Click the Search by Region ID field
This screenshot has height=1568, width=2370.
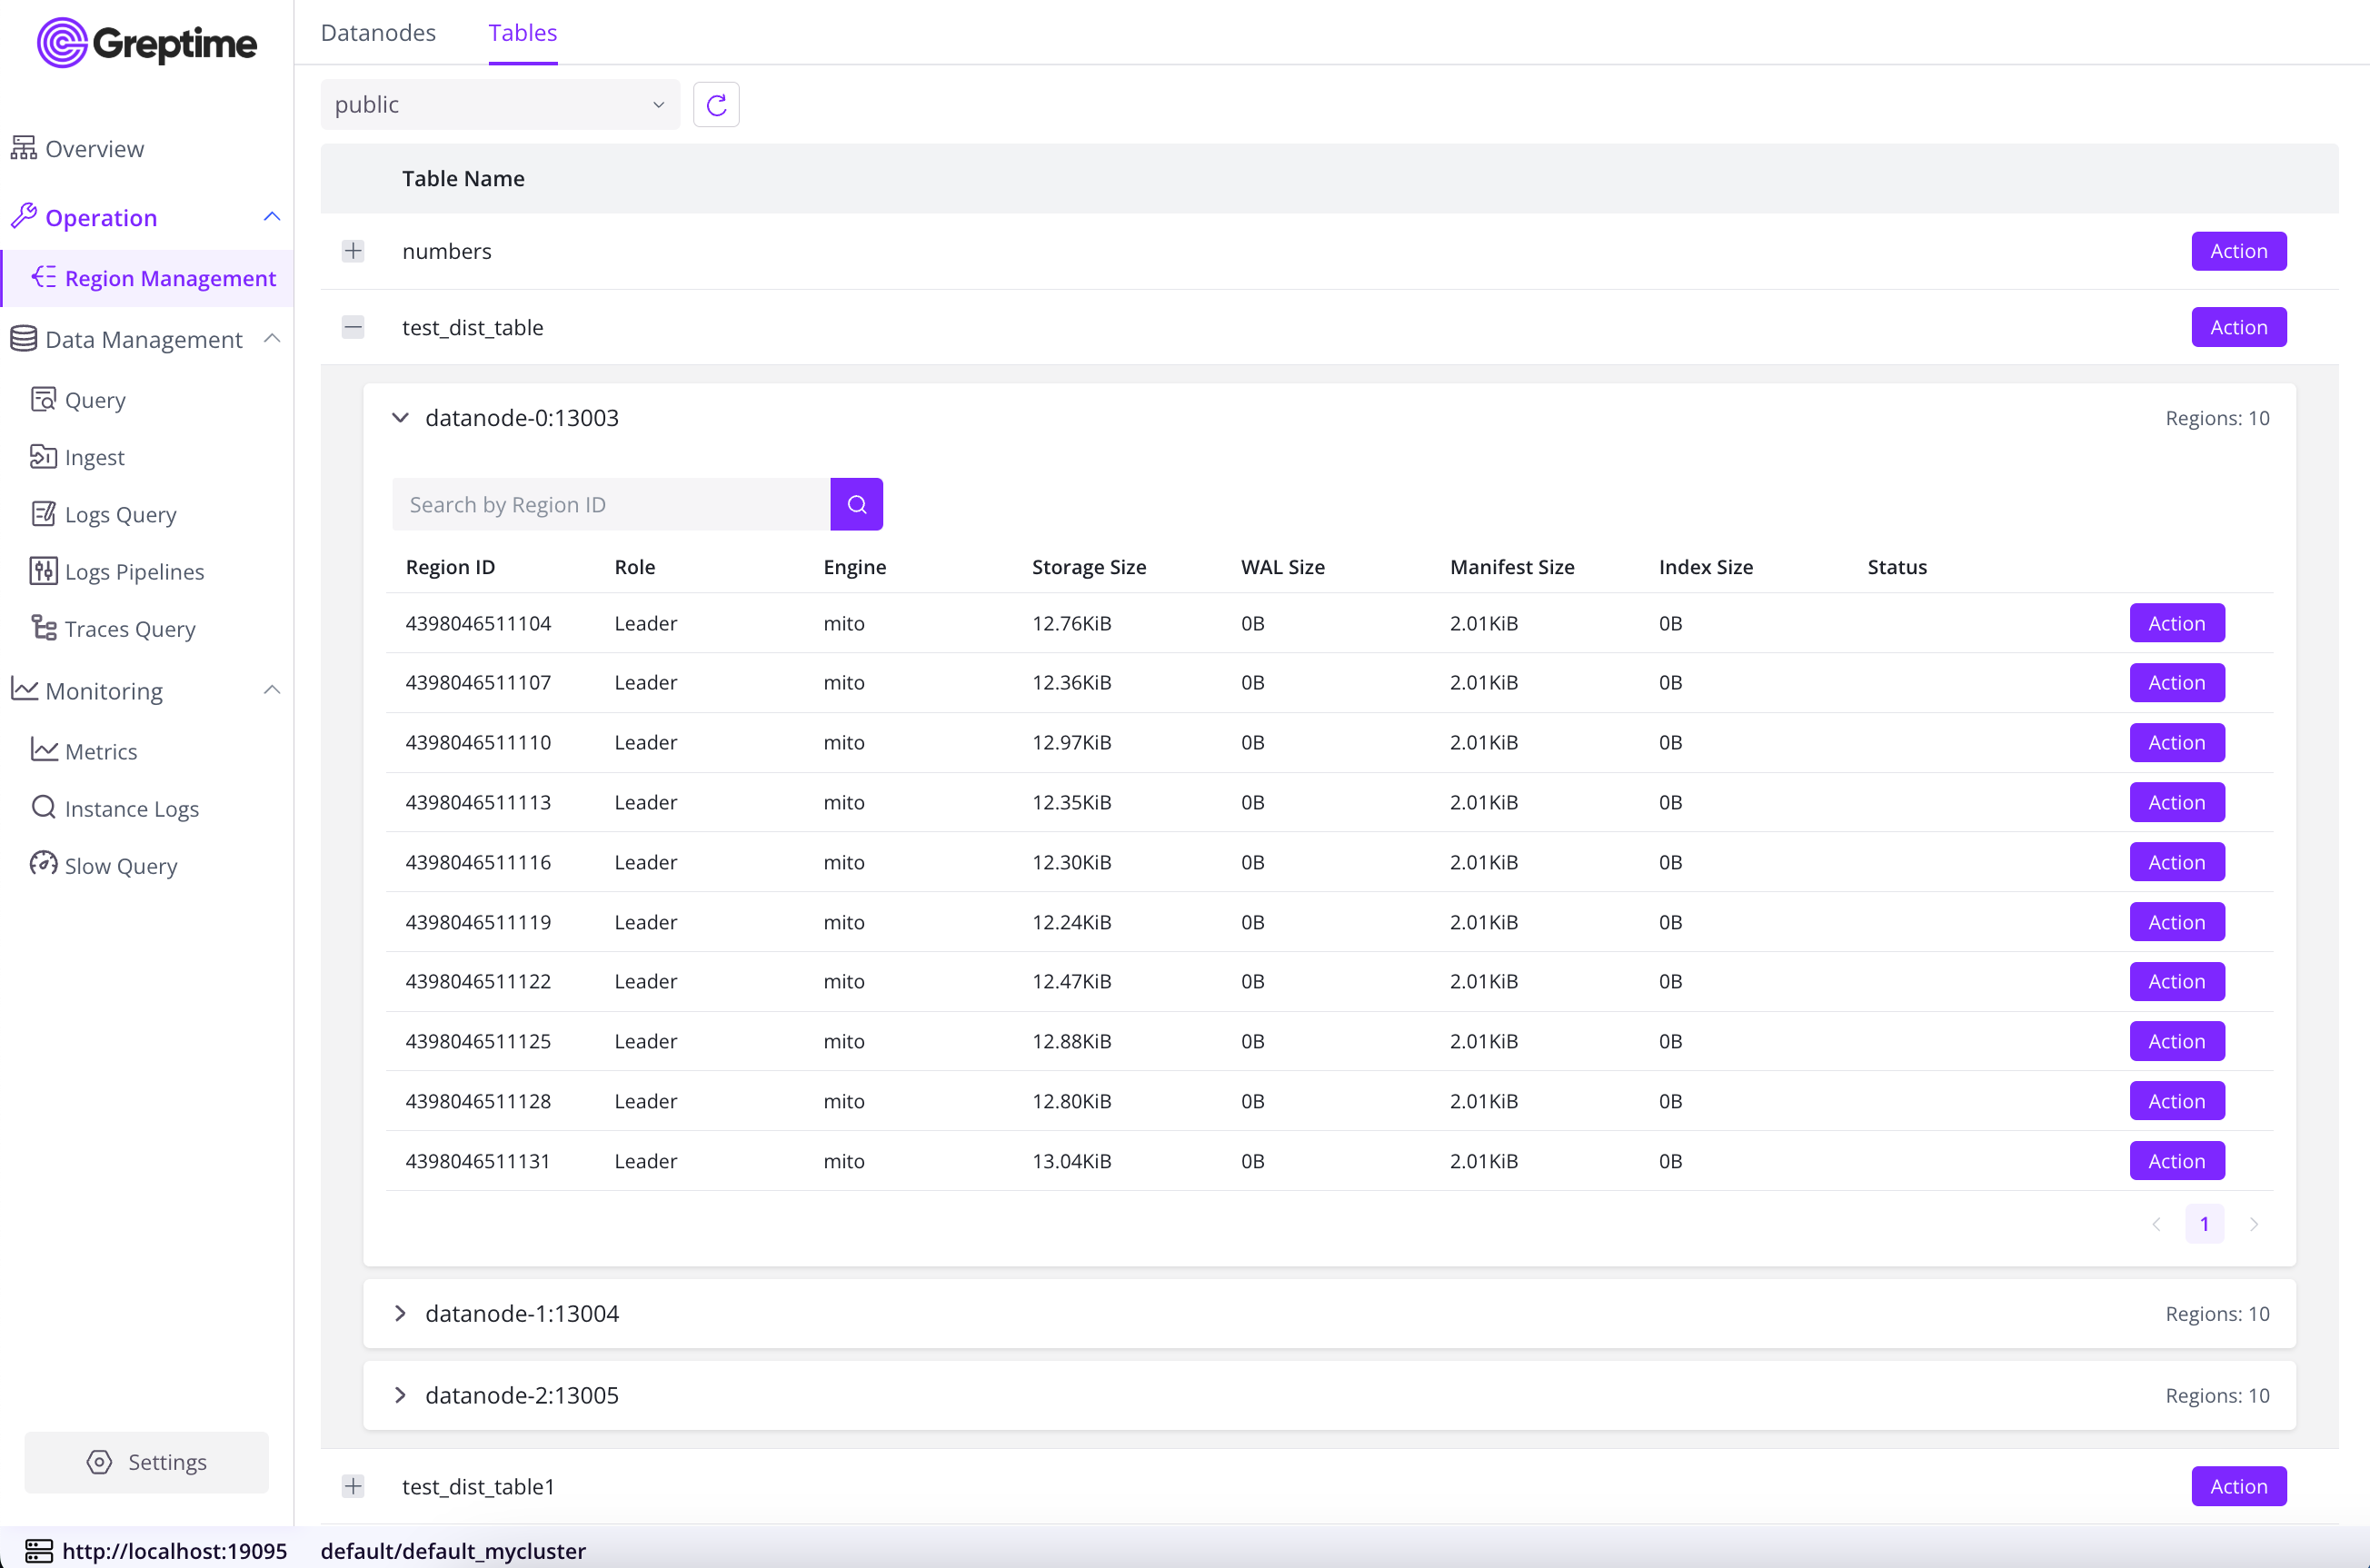[611, 505]
